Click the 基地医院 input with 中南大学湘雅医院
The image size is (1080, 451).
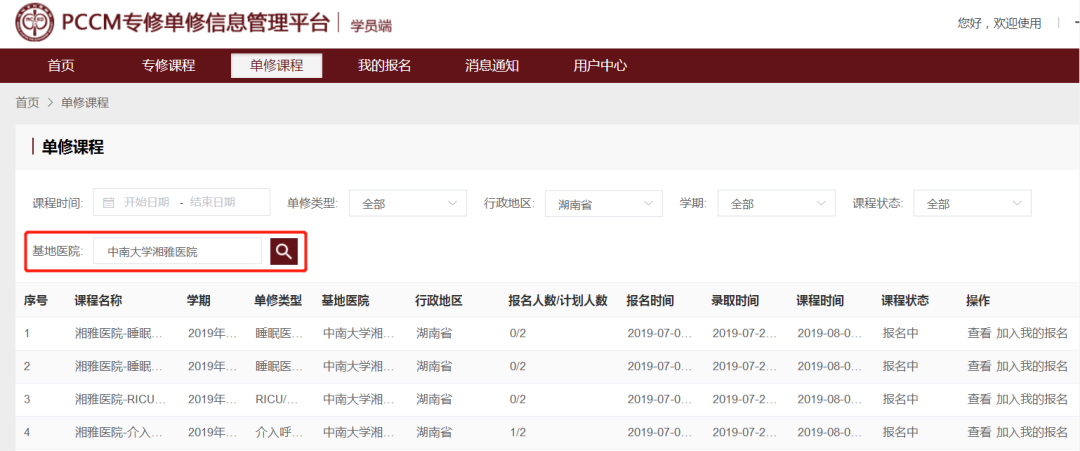[178, 251]
